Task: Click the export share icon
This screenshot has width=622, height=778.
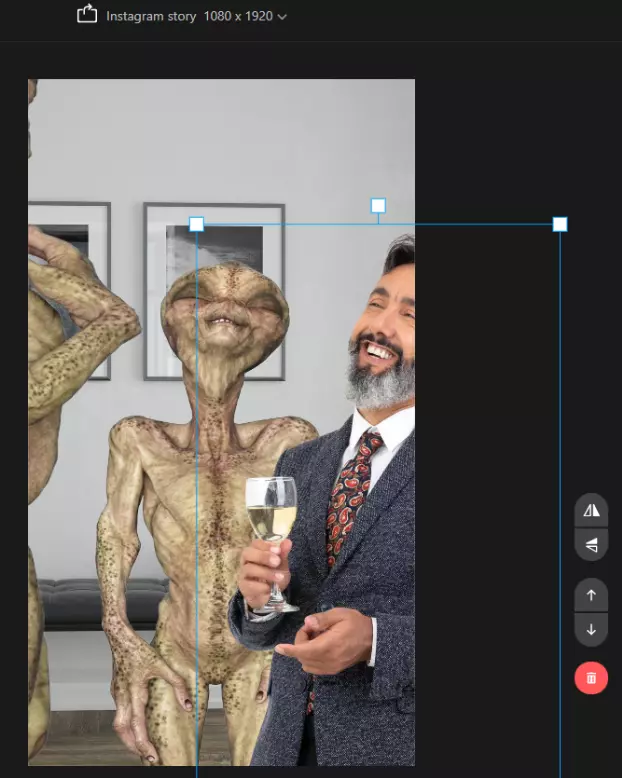Action: tap(87, 13)
